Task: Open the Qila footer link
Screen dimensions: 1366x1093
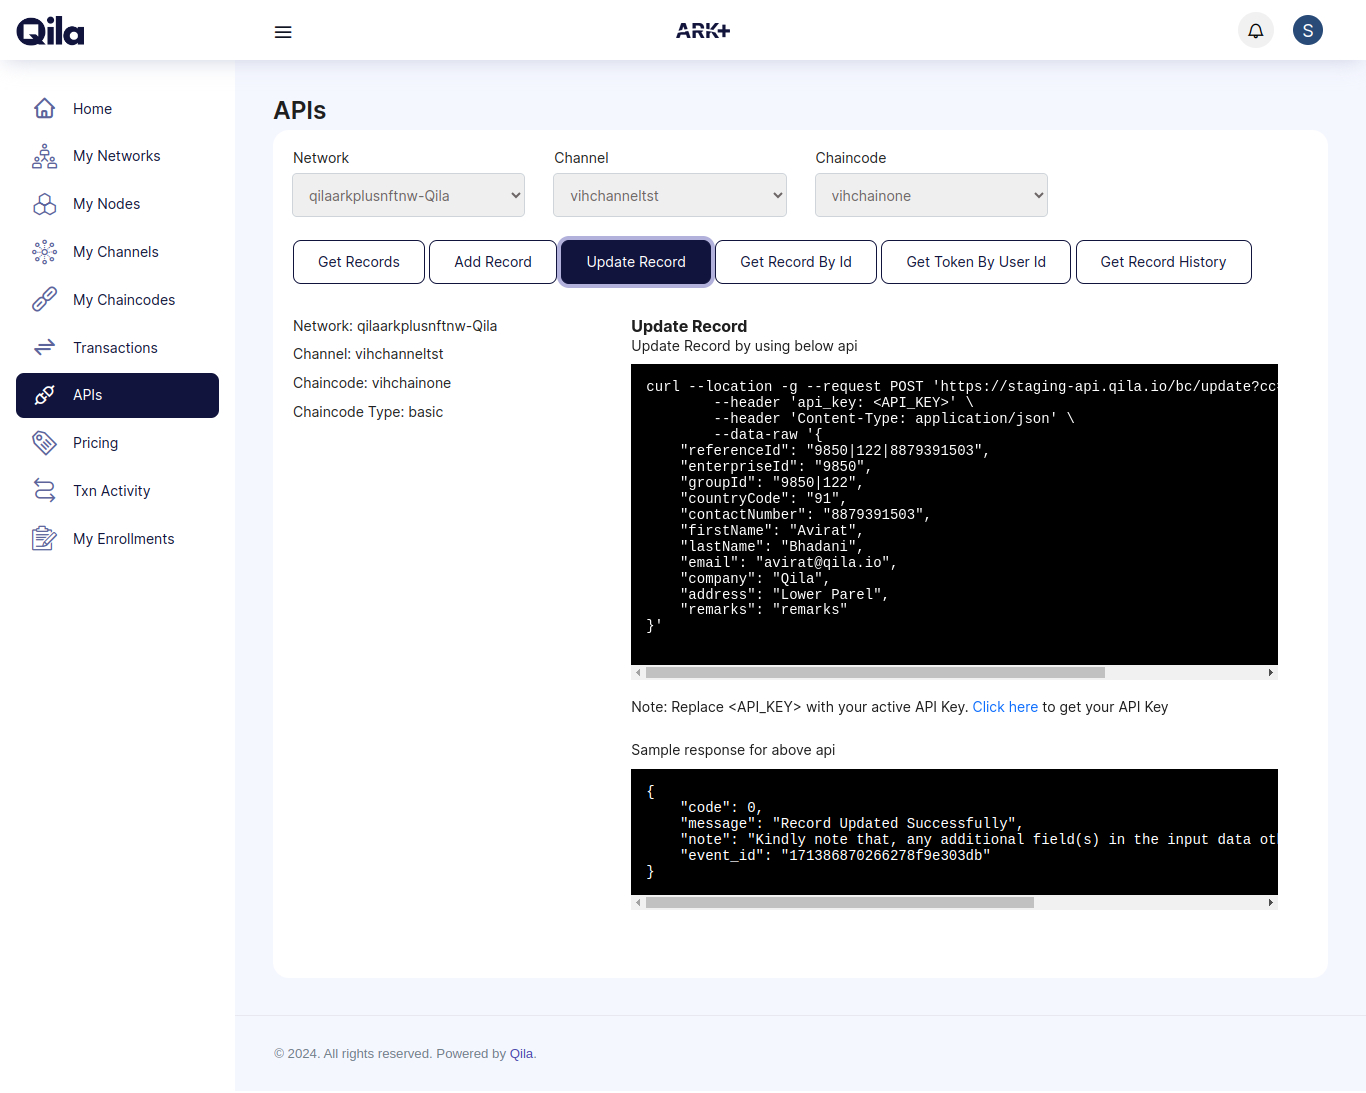Action: click(521, 1053)
